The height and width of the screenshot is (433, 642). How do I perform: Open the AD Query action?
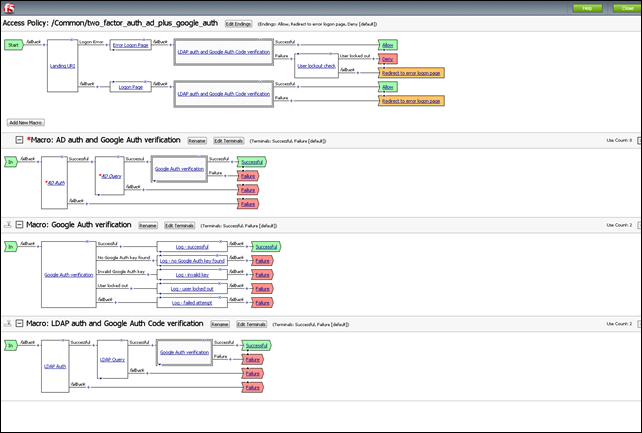[111, 176]
